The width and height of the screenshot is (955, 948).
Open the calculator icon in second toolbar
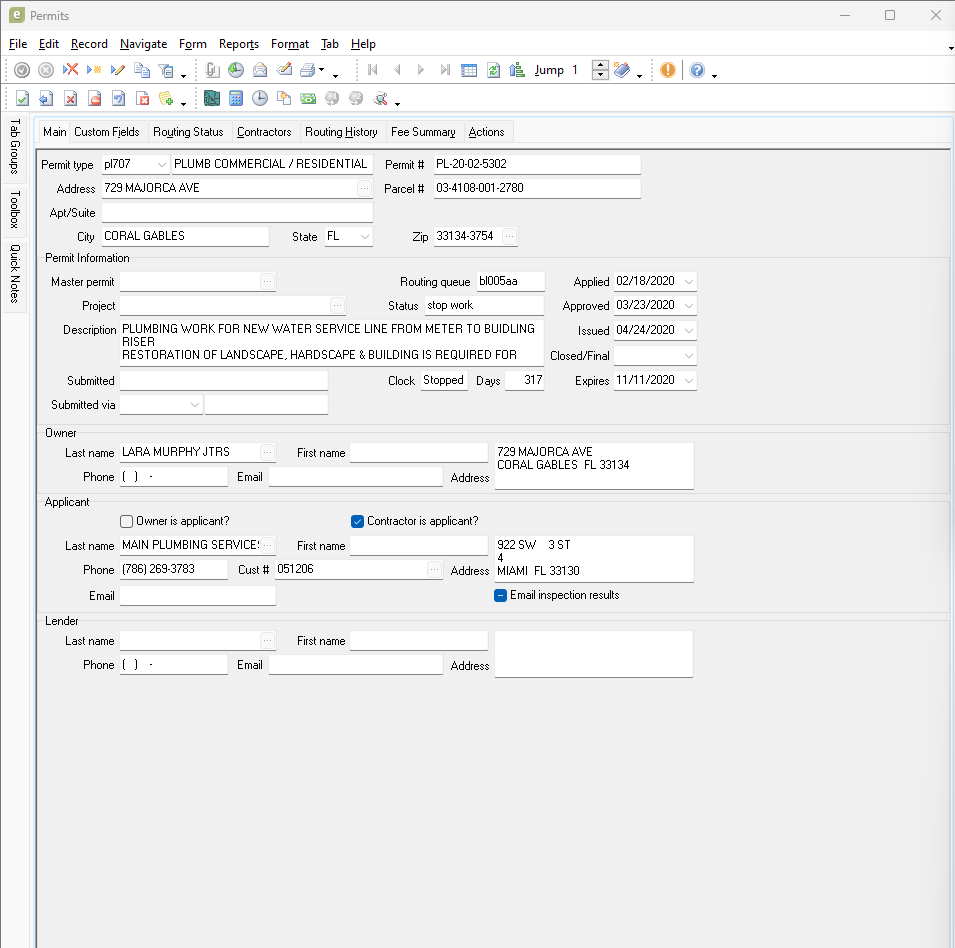point(236,98)
